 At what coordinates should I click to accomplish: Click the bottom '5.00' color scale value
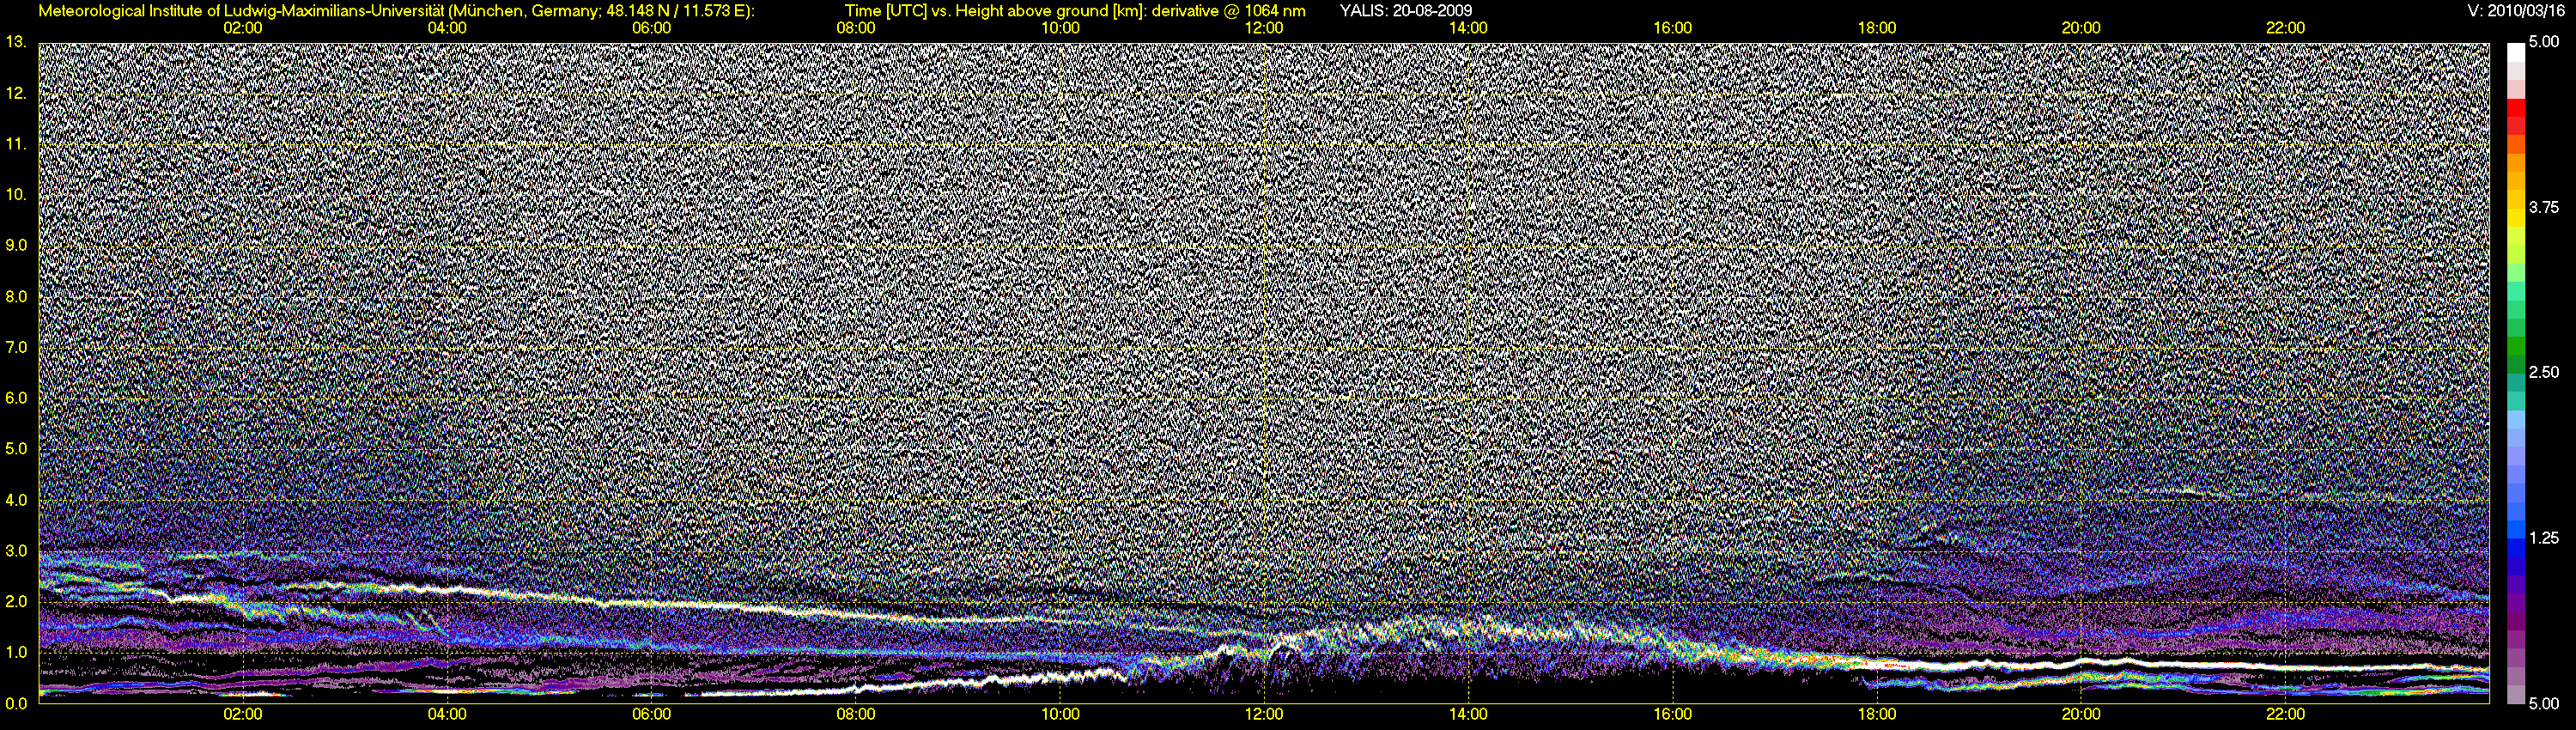coord(2544,703)
